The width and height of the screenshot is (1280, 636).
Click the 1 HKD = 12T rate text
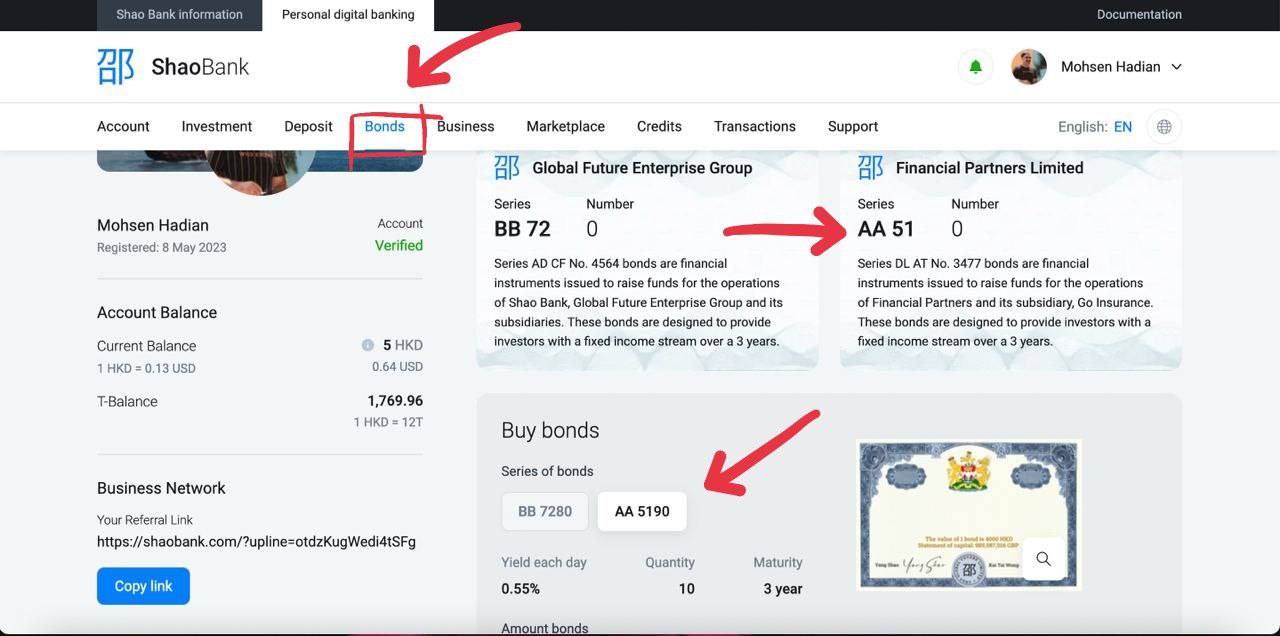click(389, 422)
